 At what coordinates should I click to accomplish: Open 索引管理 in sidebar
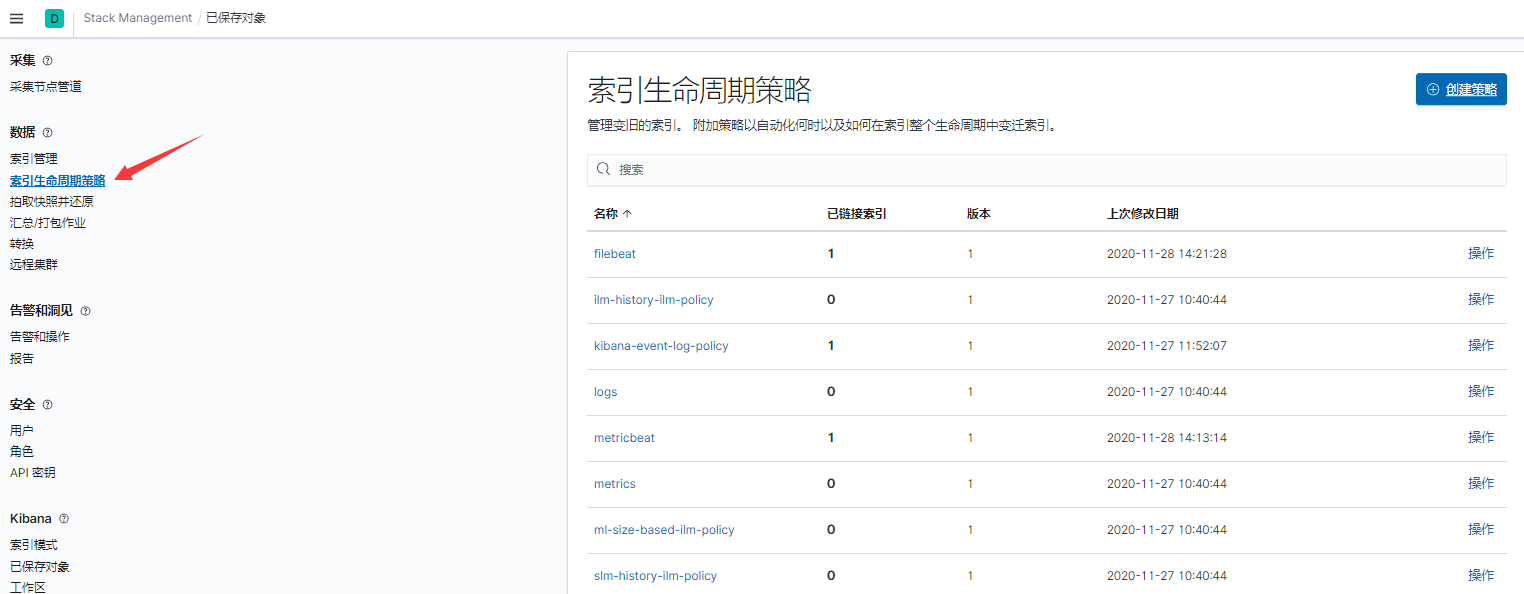[34, 159]
